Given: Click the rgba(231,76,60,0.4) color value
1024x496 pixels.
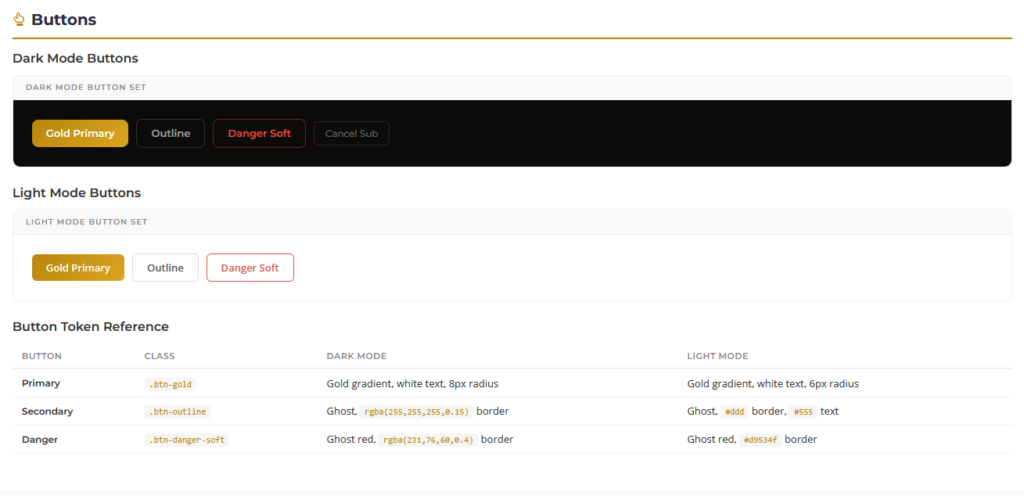Looking at the screenshot, I should click(428, 439).
